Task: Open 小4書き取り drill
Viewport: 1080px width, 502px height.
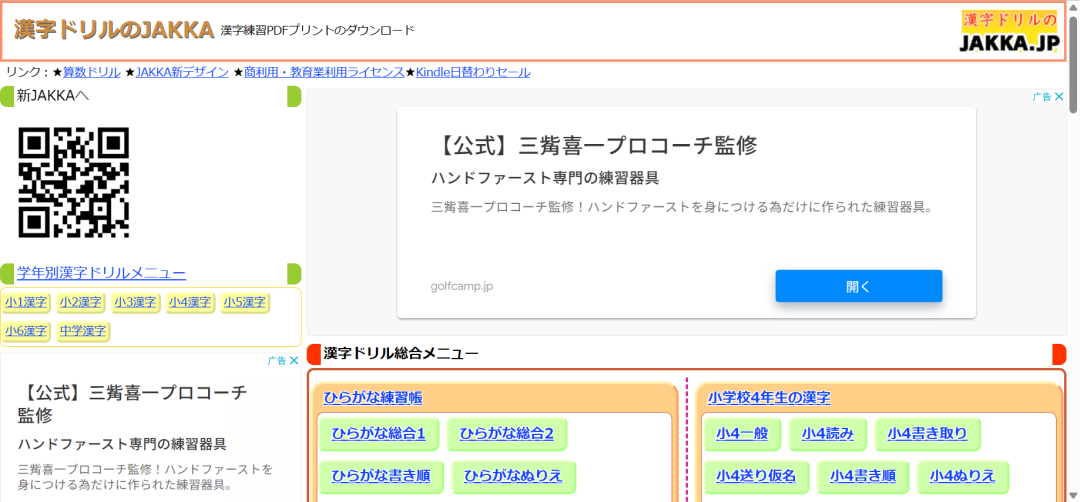Action: click(x=927, y=434)
